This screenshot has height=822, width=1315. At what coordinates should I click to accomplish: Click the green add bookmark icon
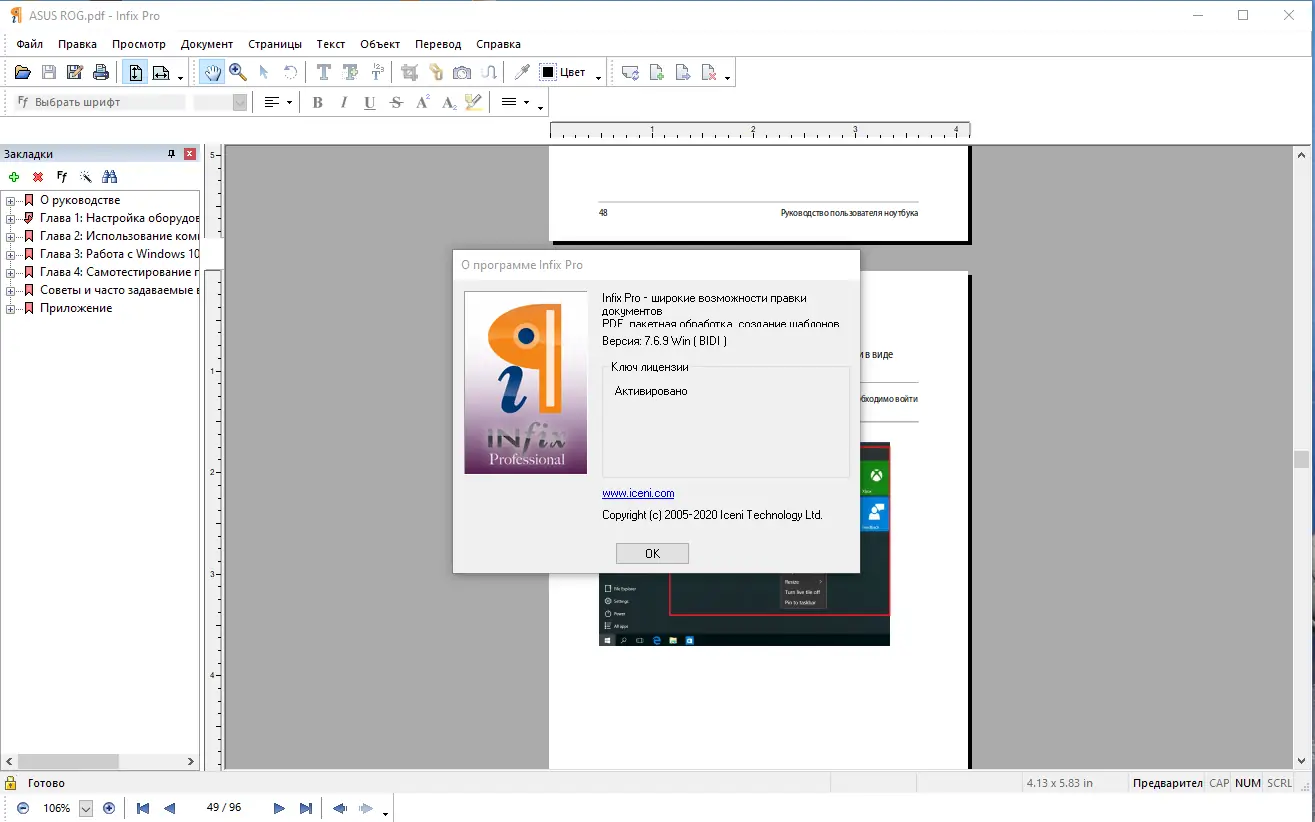[x=14, y=177]
